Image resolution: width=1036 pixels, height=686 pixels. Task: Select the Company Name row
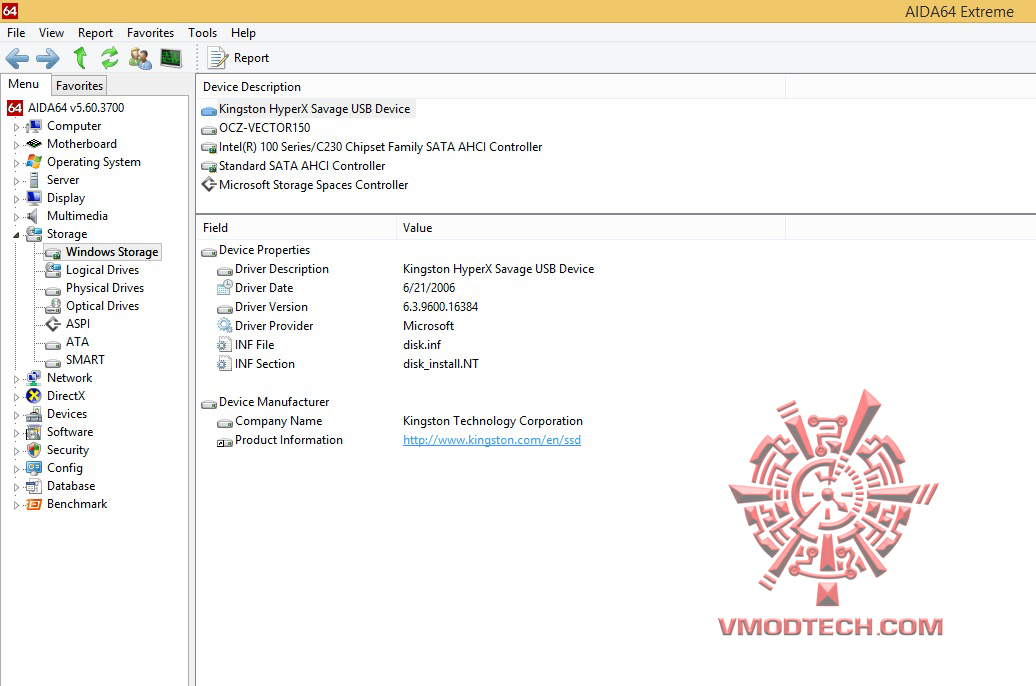tap(400, 421)
